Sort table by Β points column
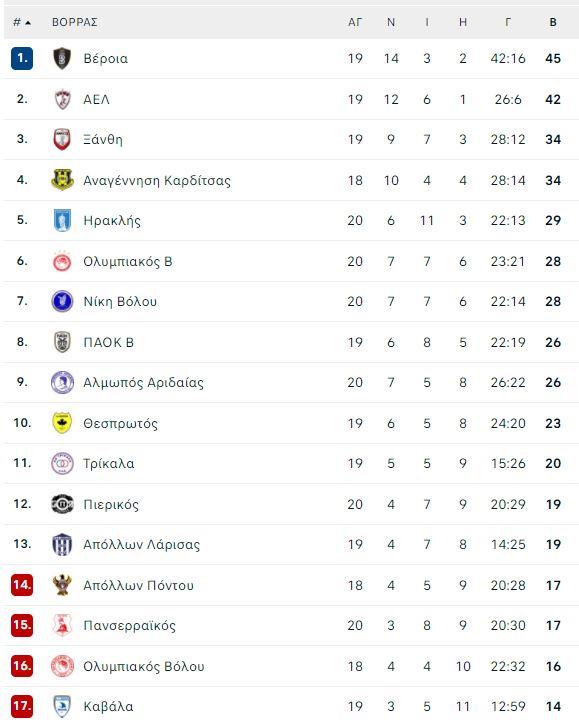 (553, 22)
